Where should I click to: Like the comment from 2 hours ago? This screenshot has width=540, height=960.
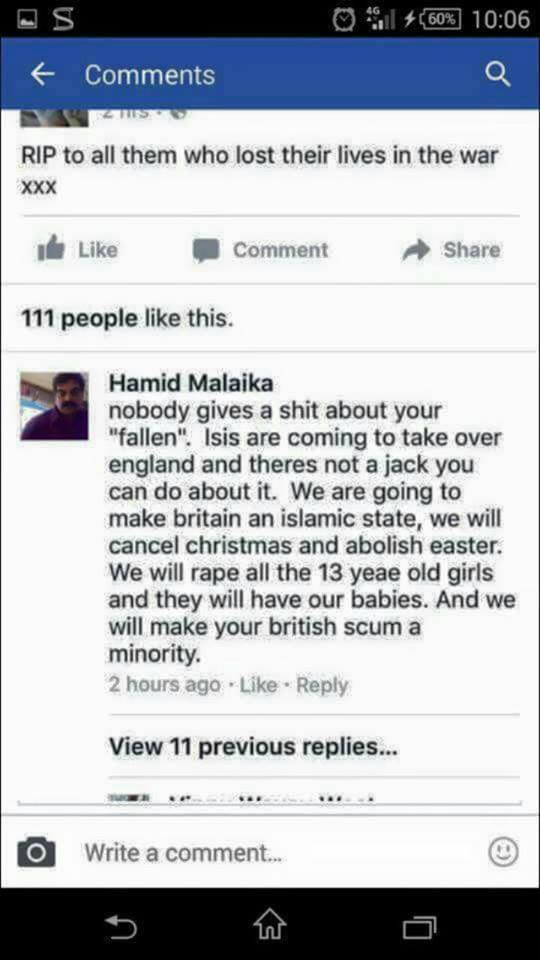coord(258,684)
